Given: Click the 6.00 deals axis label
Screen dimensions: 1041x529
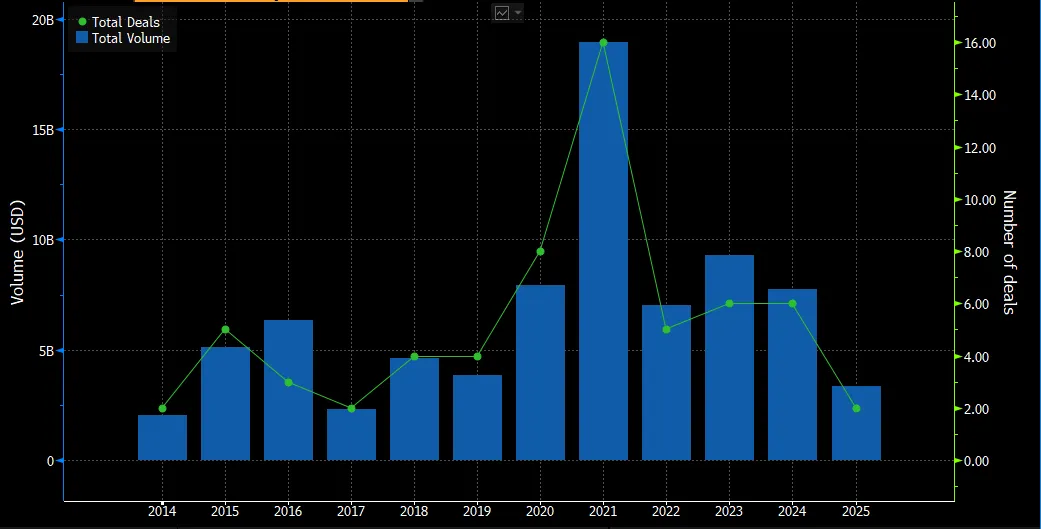Looking at the screenshot, I should 977,304.
